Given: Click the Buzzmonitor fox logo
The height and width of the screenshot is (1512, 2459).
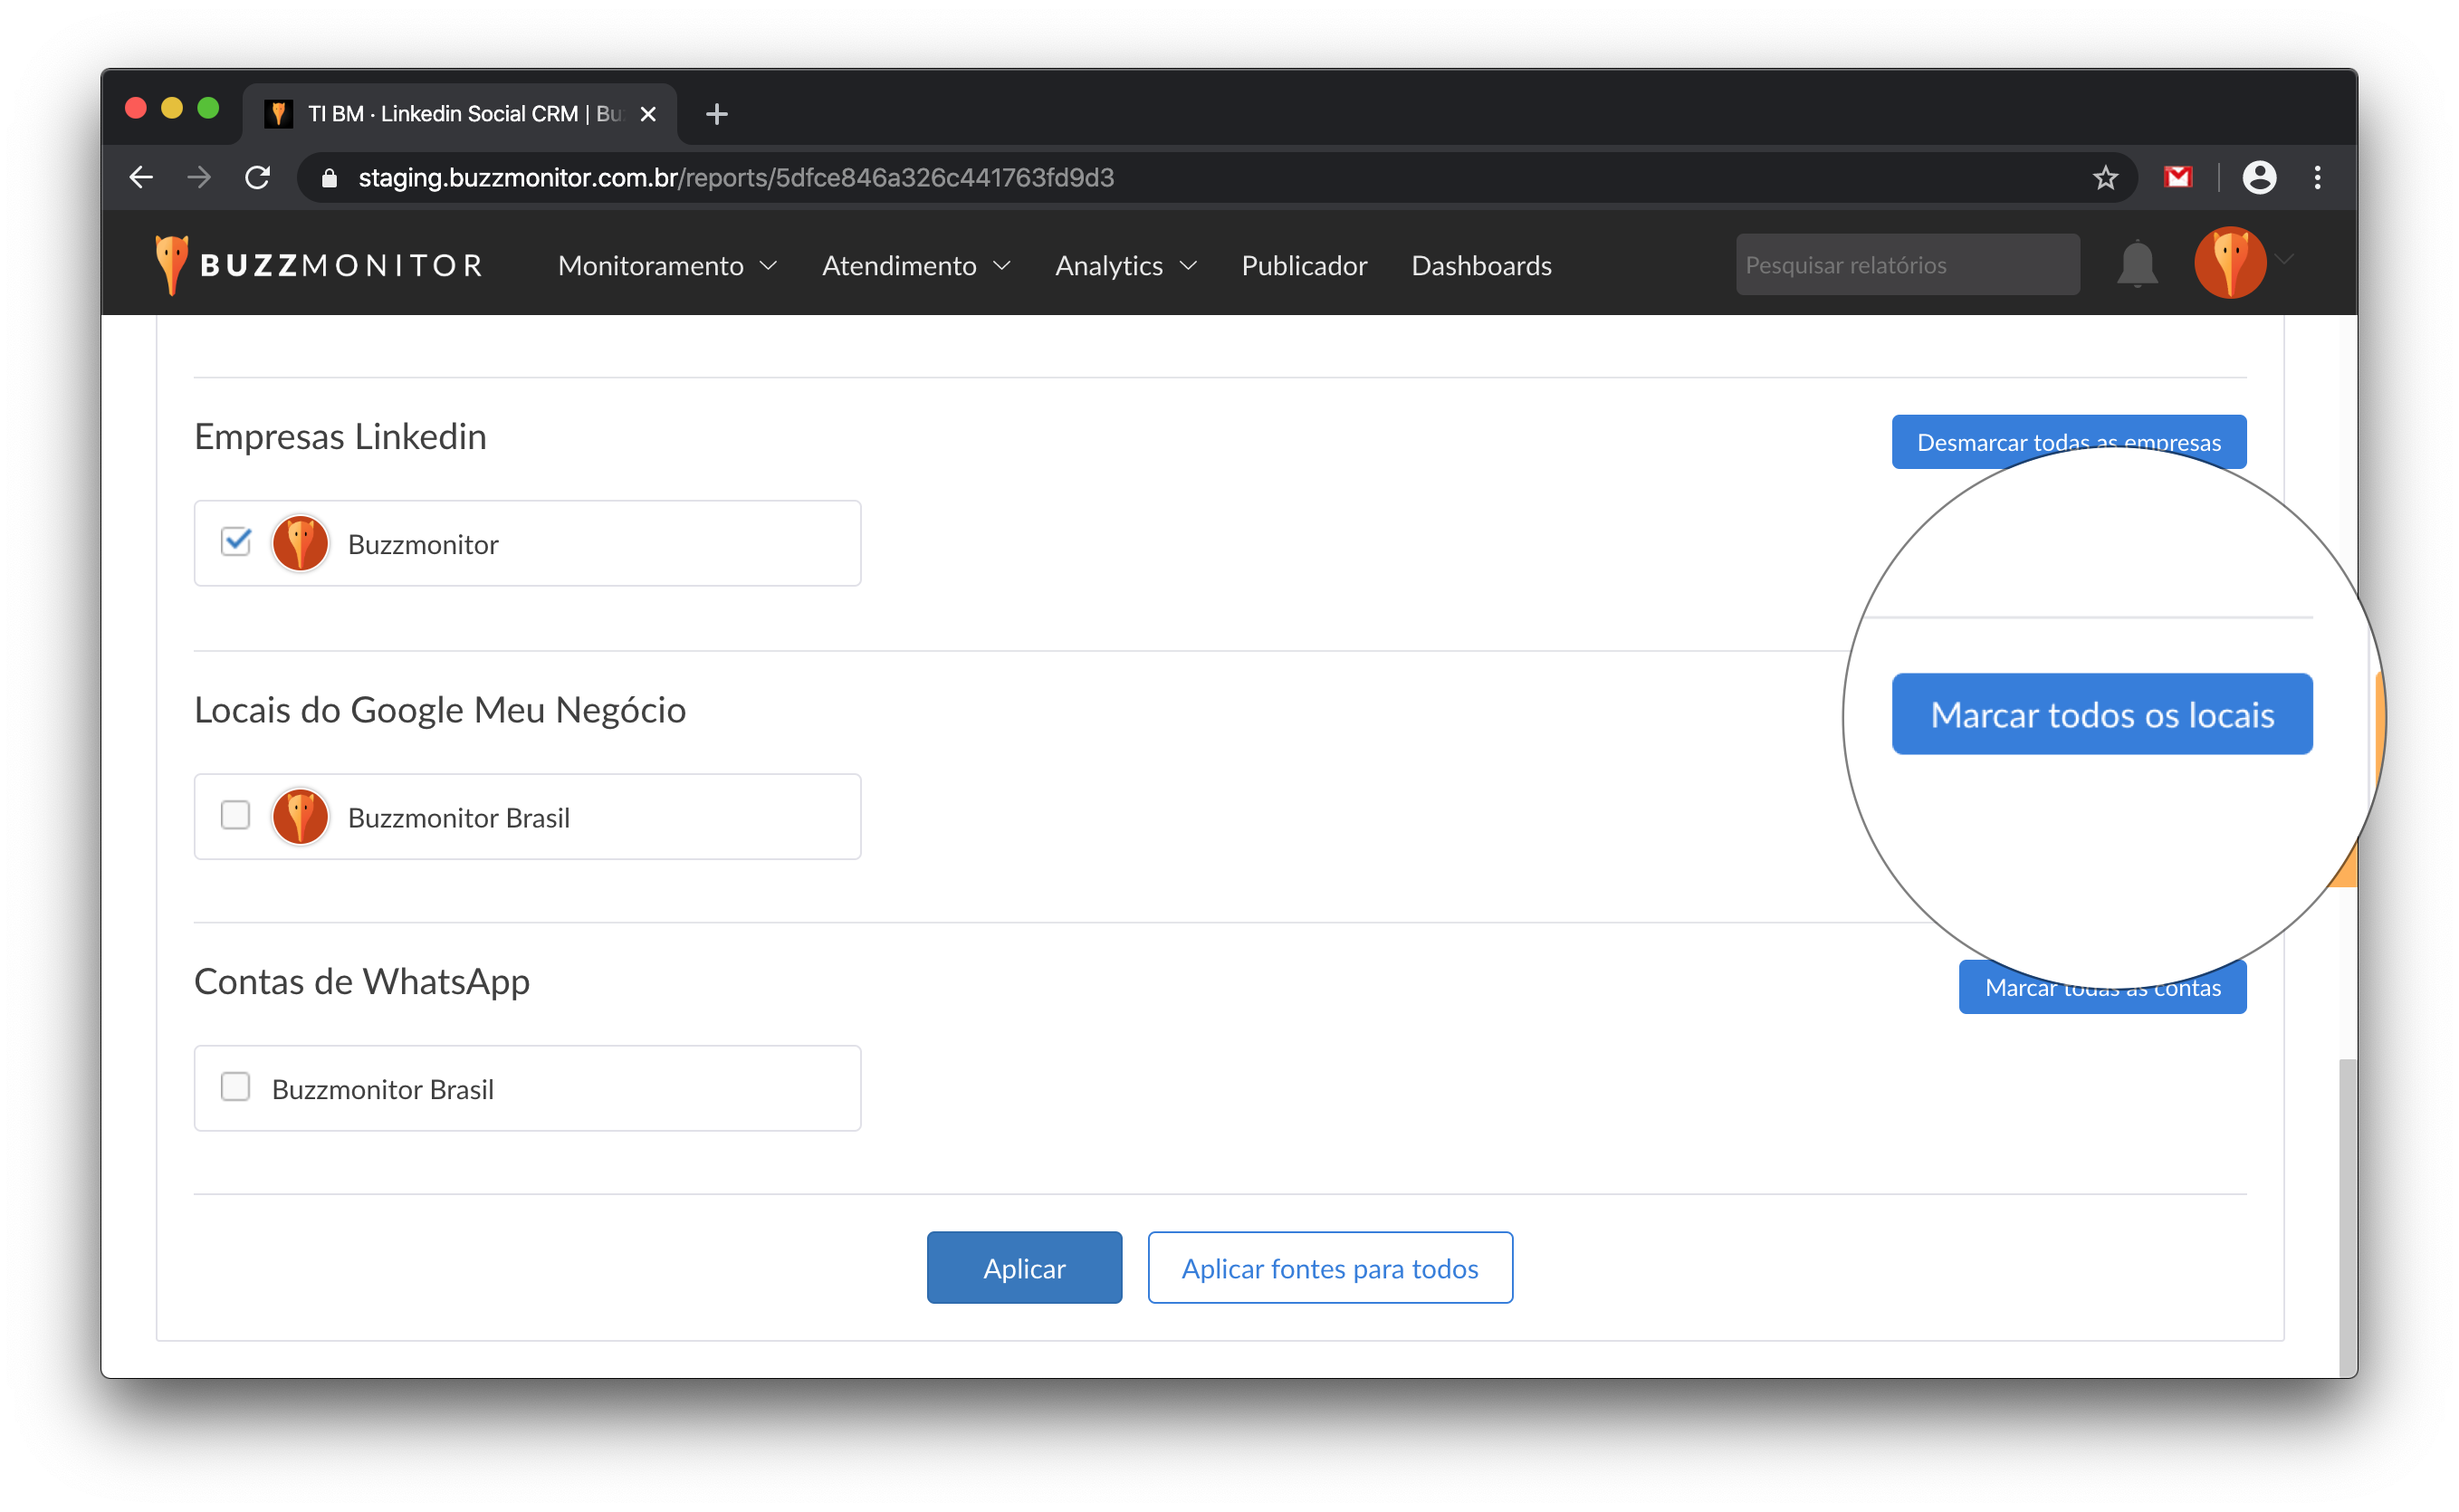Looking at the screenshot, I should click(x=172, y=264).
